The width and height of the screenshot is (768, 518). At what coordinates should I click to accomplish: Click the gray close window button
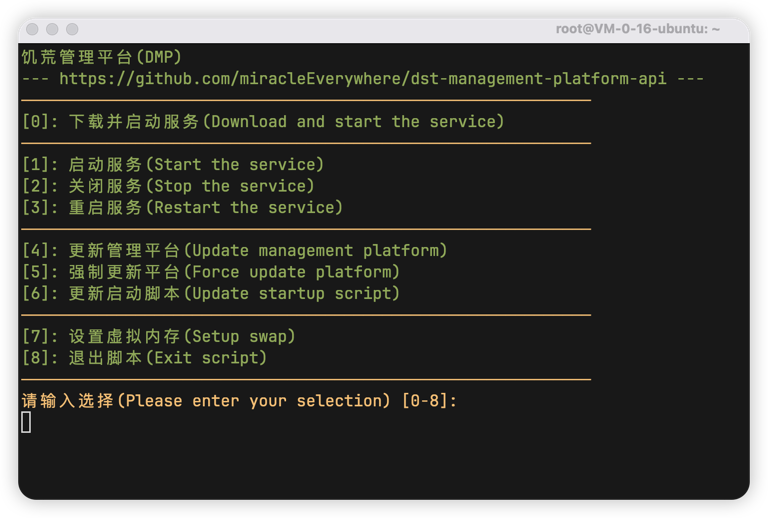[33, 30]
